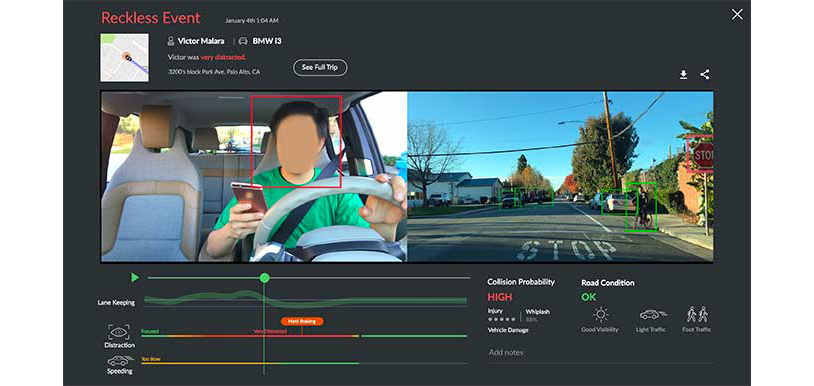Viewport: 814px width, 386px height.
Task: Select the Foot Traffic pedestrians icon
Action: [697, 314]
